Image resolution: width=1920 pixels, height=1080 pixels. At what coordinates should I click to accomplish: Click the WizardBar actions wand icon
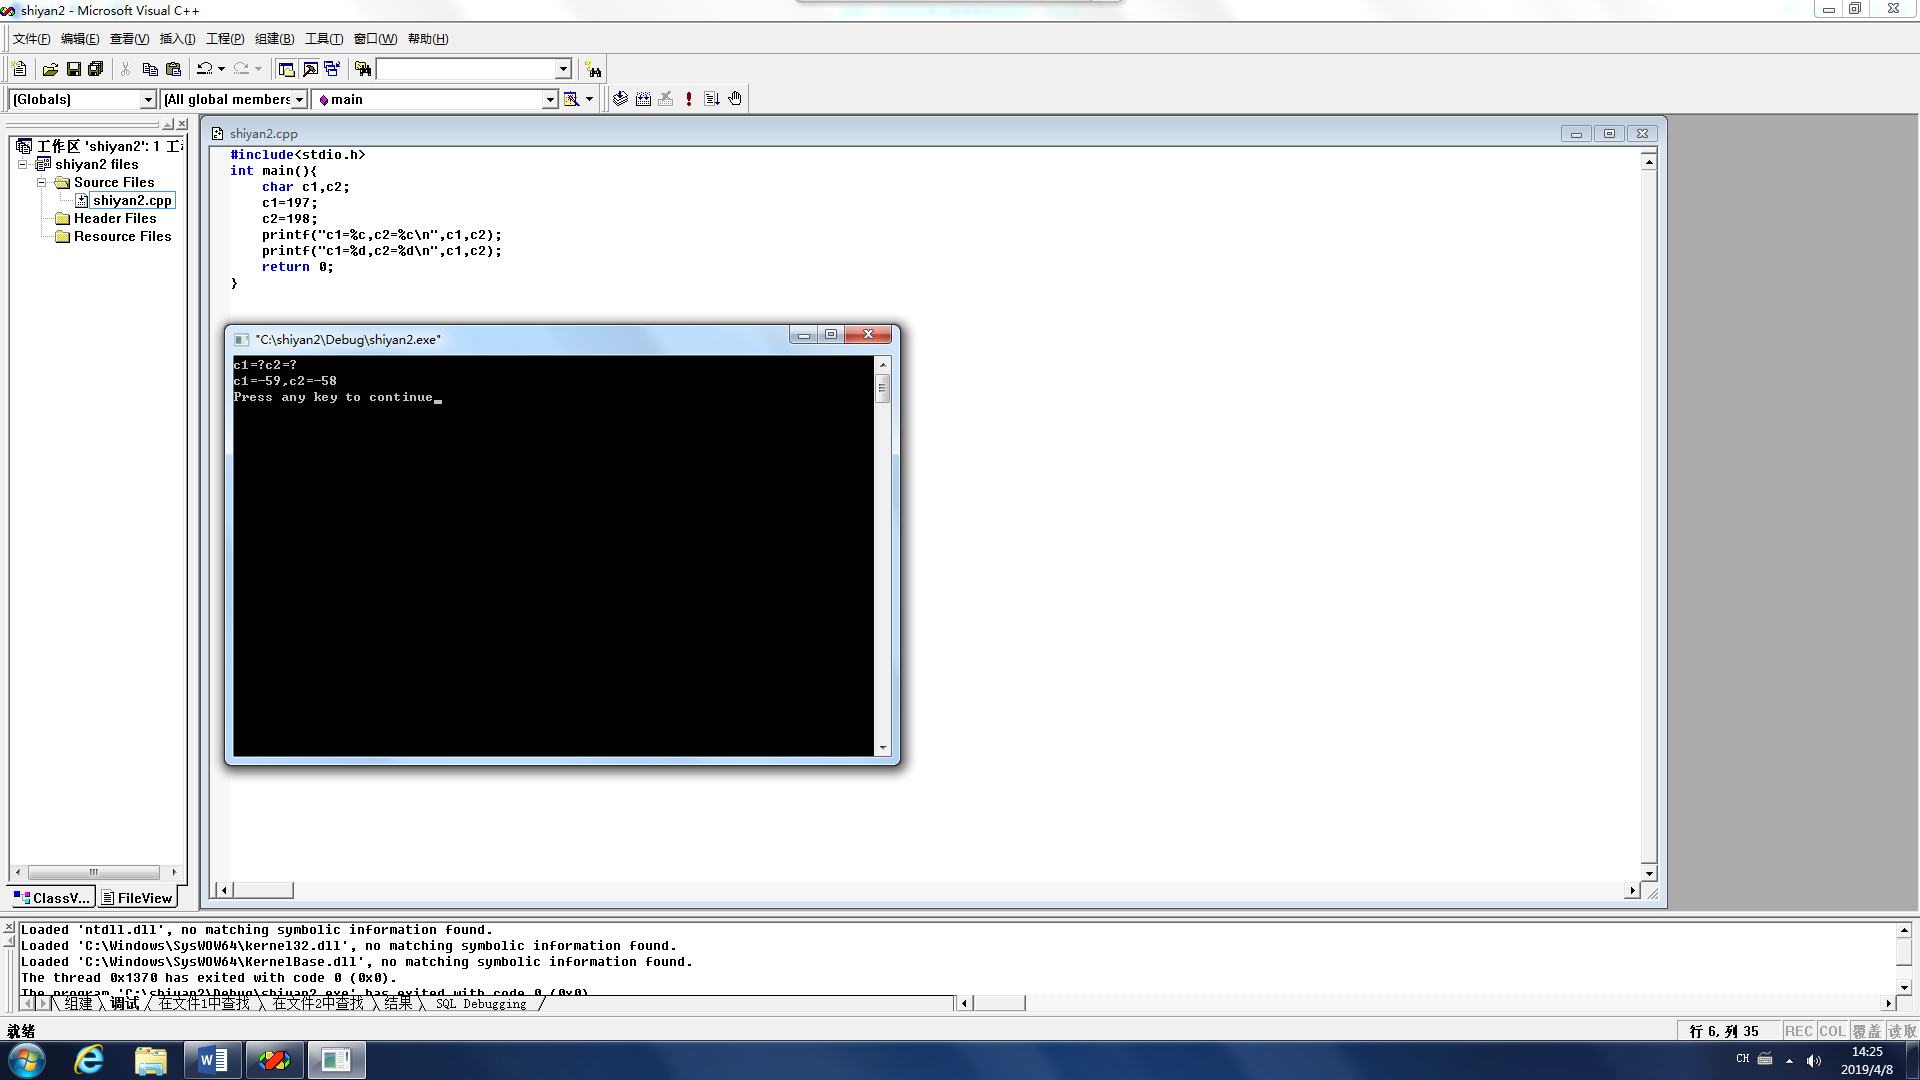[571, 99]
